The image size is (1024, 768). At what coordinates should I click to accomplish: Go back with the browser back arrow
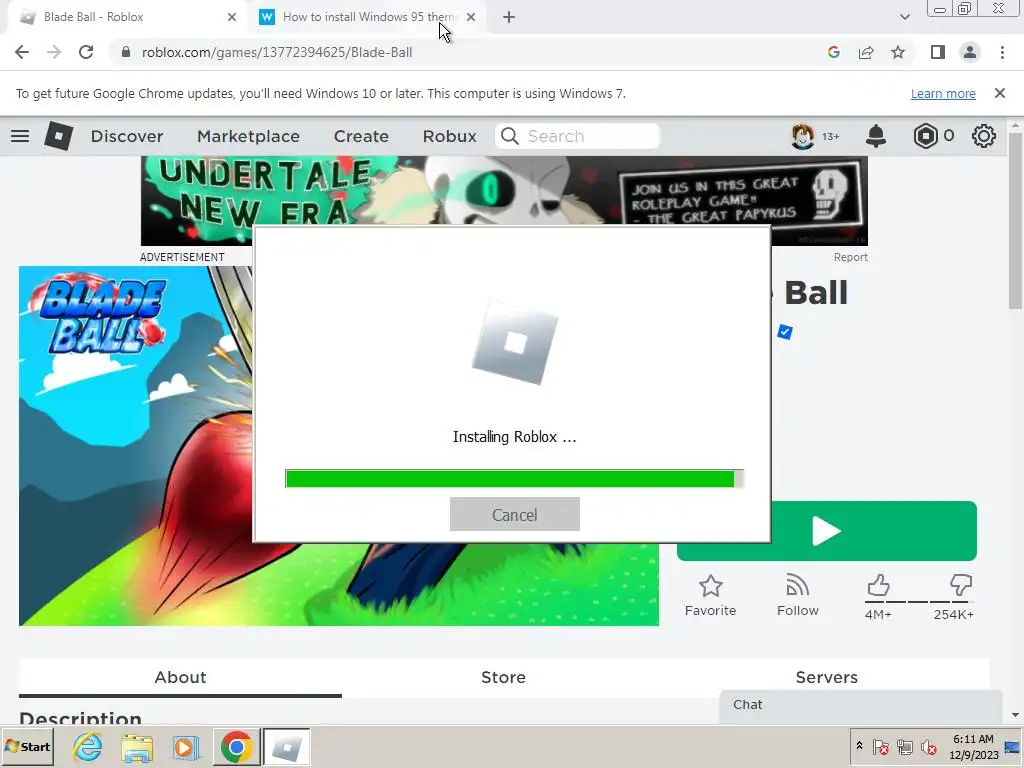22,52
